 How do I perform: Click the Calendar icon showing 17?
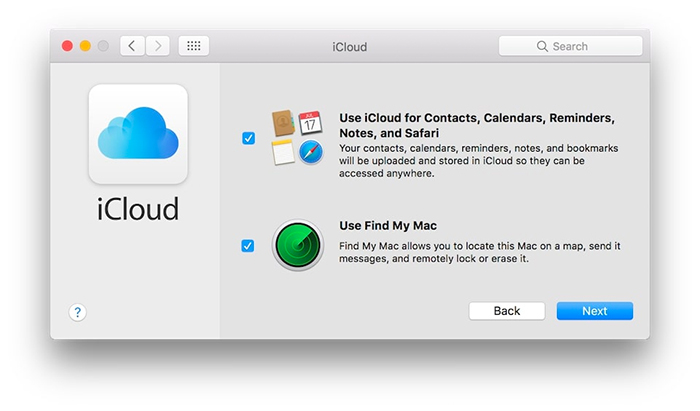pyautogui.click(x=309, y=125)
